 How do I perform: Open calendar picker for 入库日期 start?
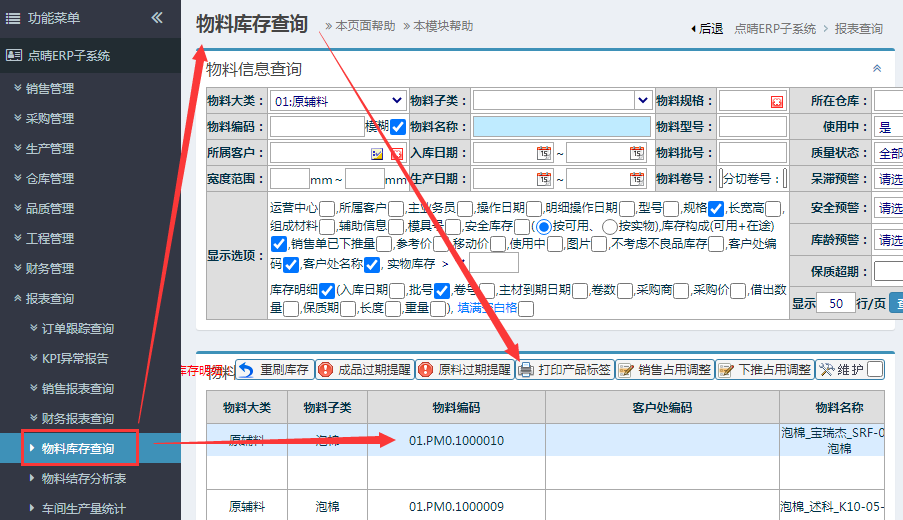point(543,153)
